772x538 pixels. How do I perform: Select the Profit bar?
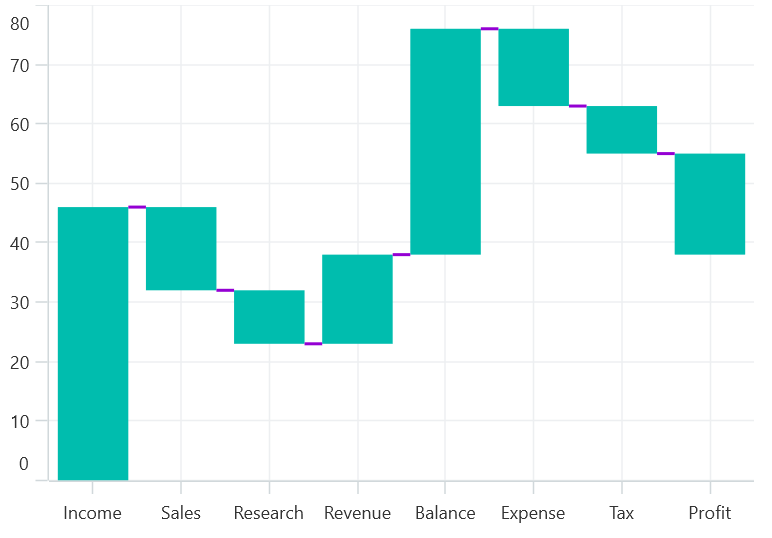(710, 204)
